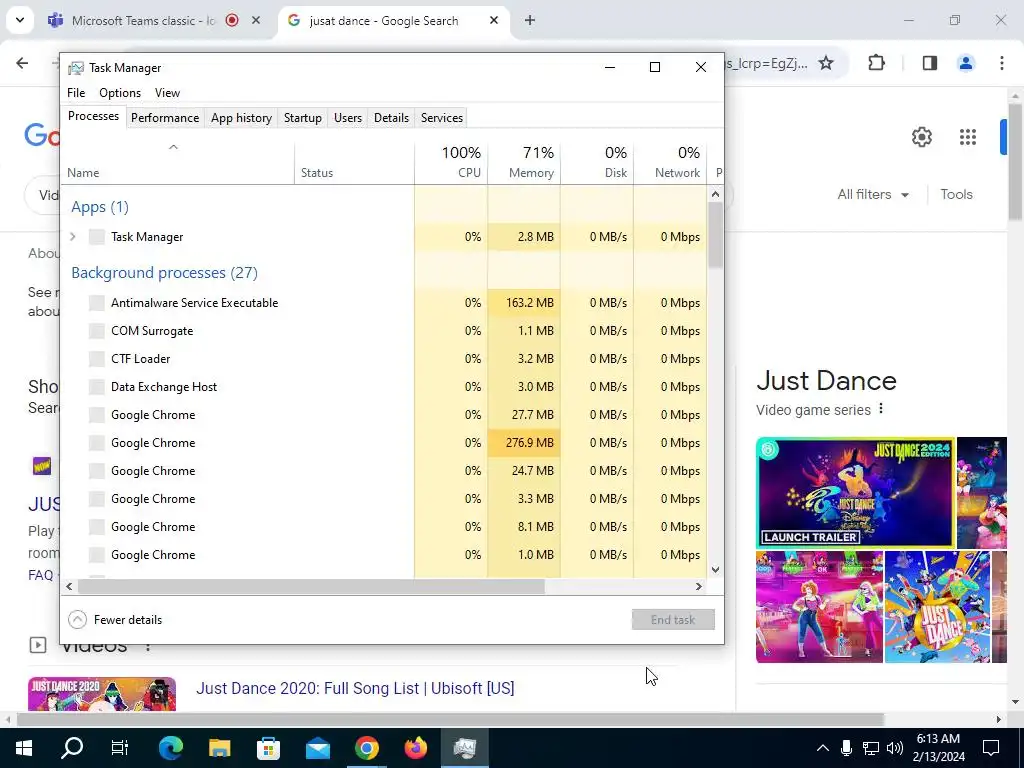Viewport: 1024px width, 768px height.
Task: Switch to the Performance tab
Action: pyautogui.click(x=165, y=118)
